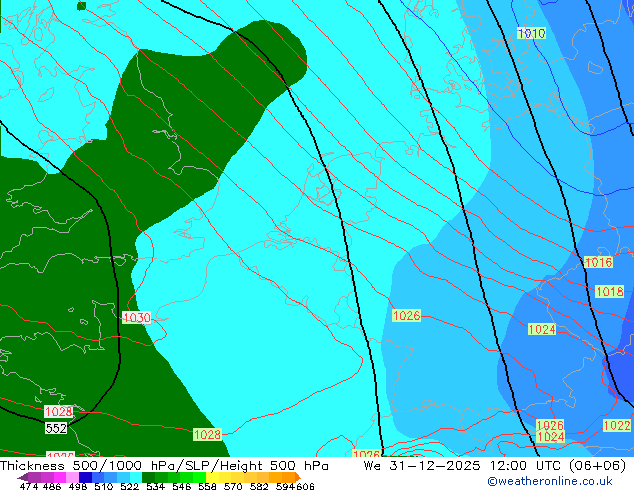Image resolution: width=634 pixels, height=490 pixels.
Task: Click the 1026 label in the map center-right
Action: (x=407, y=315)
